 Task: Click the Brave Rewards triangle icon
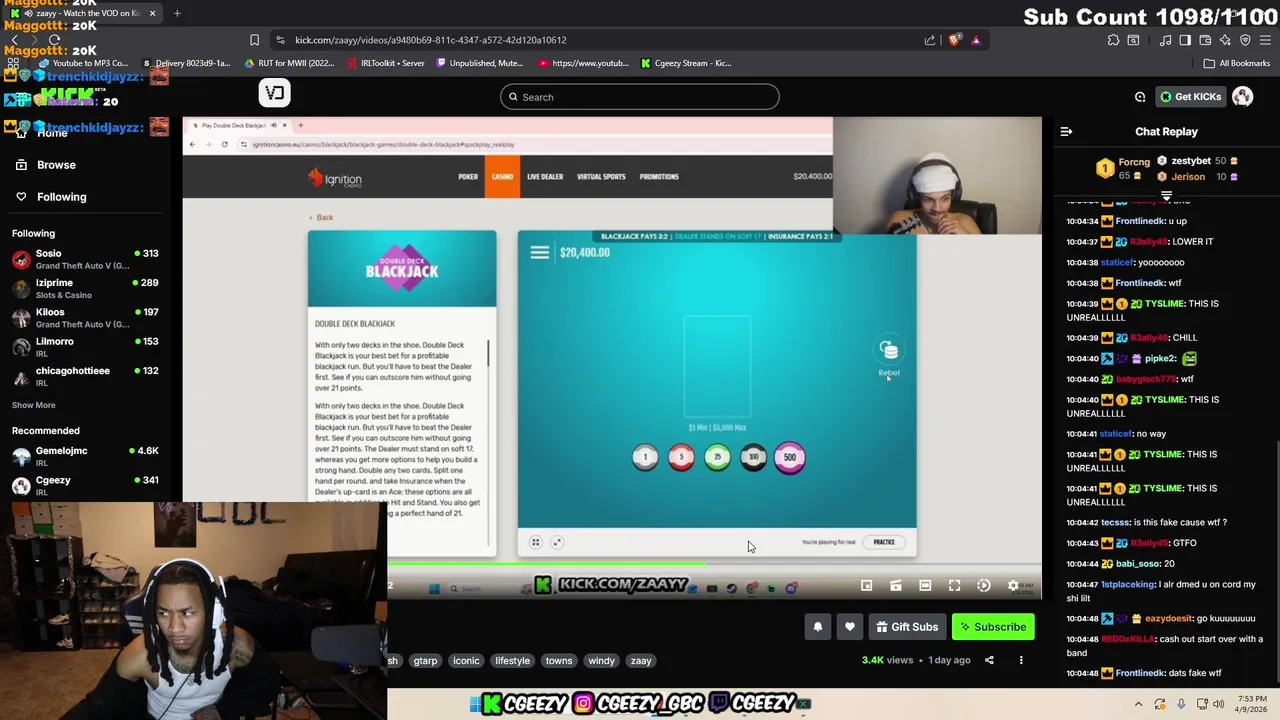pos(976,40)
